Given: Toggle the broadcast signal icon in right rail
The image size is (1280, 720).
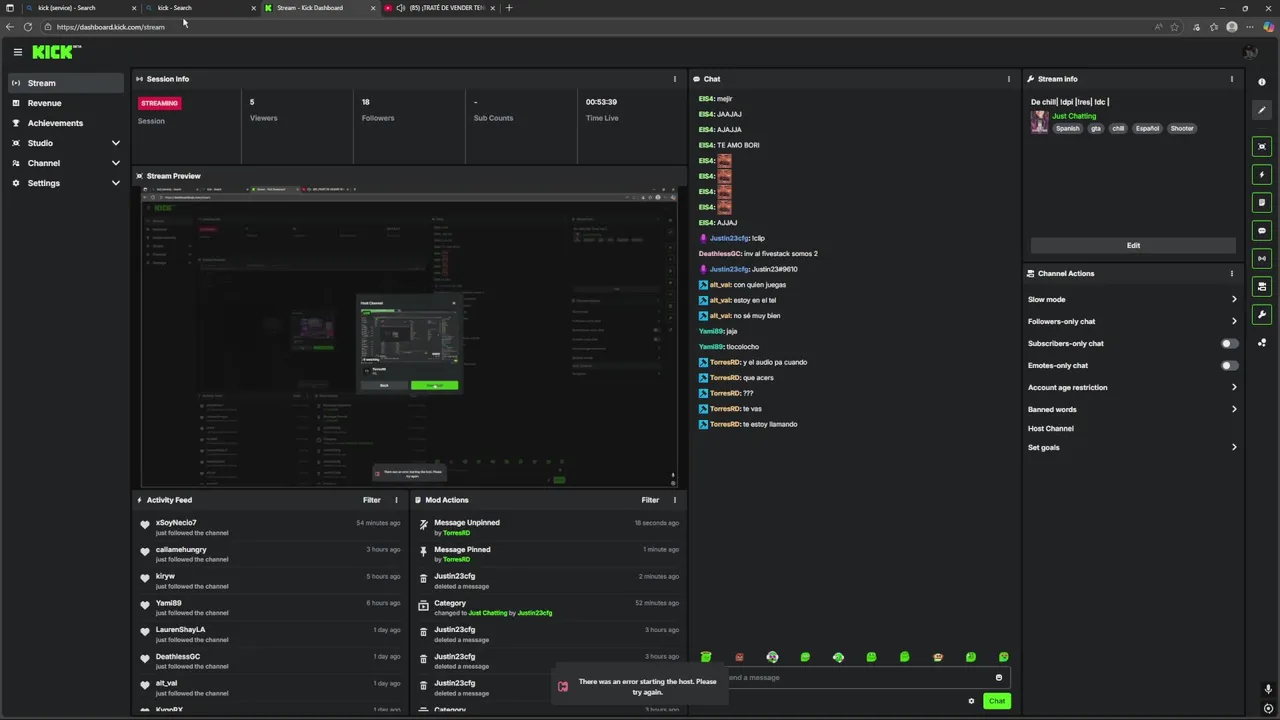Looking at the screenshot, I should click(x=1262, y=259).
